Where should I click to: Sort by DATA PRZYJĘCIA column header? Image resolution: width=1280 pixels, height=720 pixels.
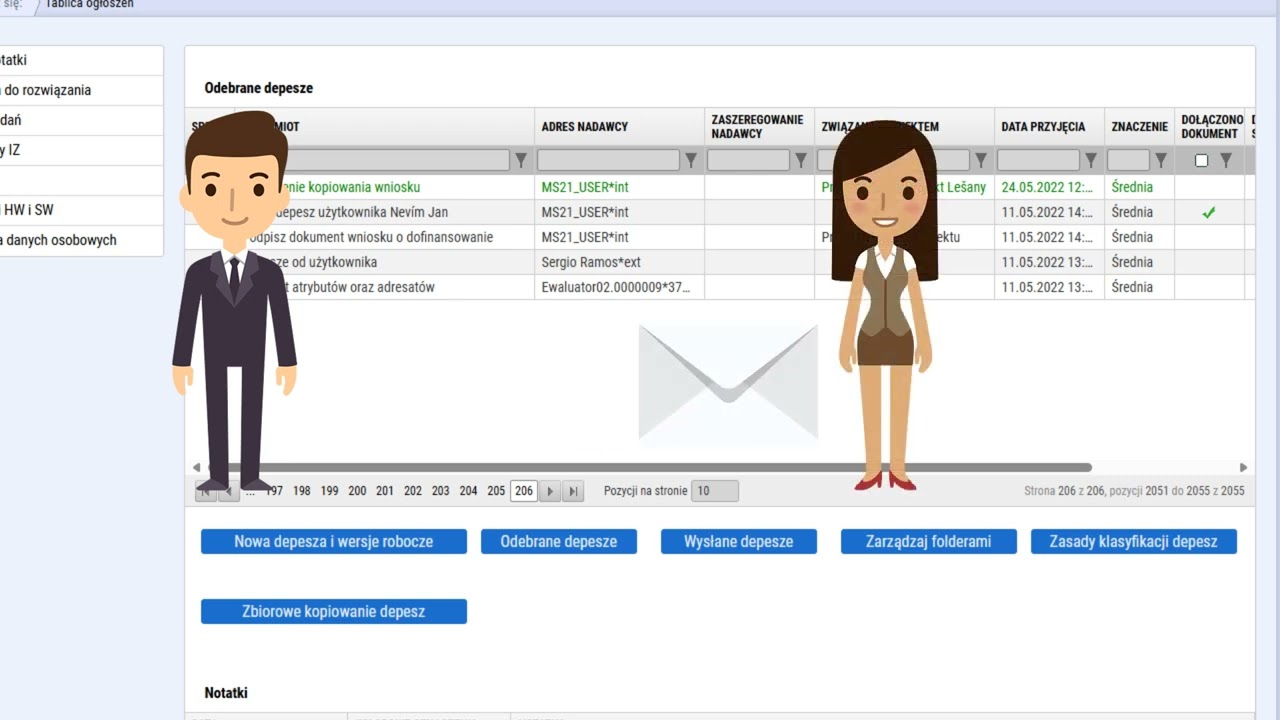(x=1043, y=127)
